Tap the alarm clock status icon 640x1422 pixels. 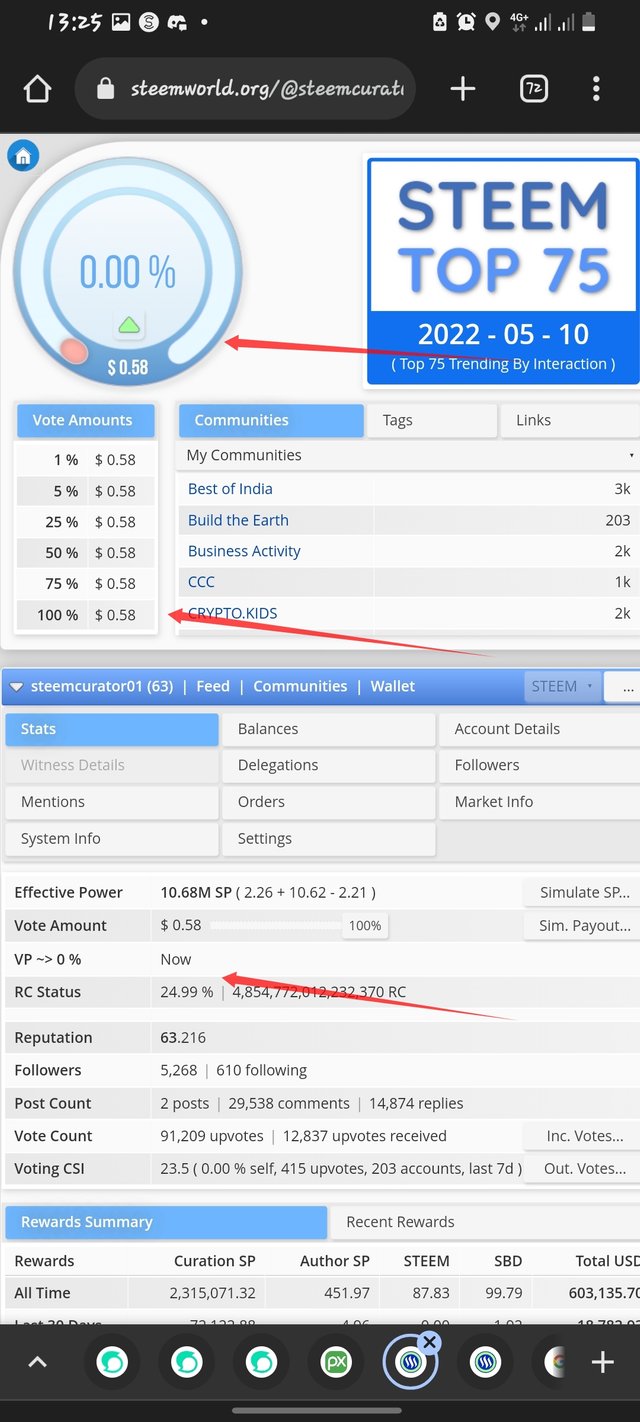[466, 21]
